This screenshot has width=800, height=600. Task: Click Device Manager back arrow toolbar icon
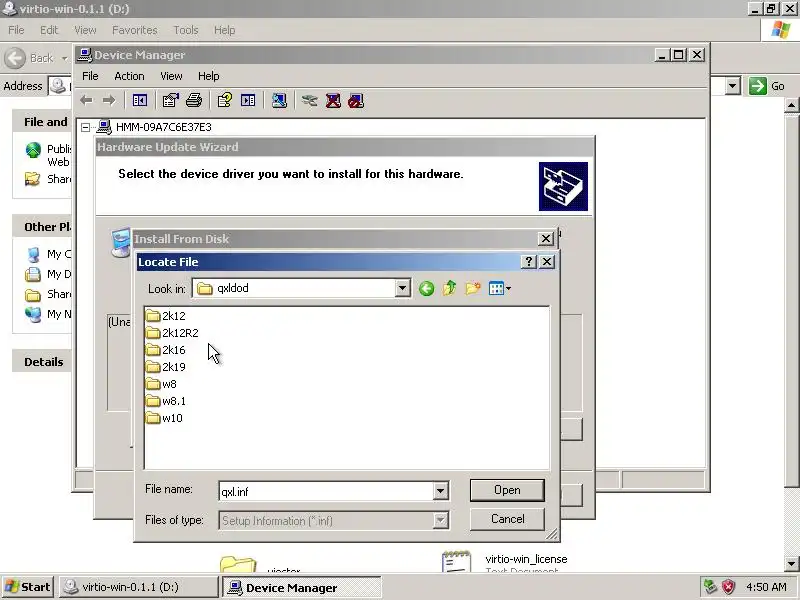[86, 101]
